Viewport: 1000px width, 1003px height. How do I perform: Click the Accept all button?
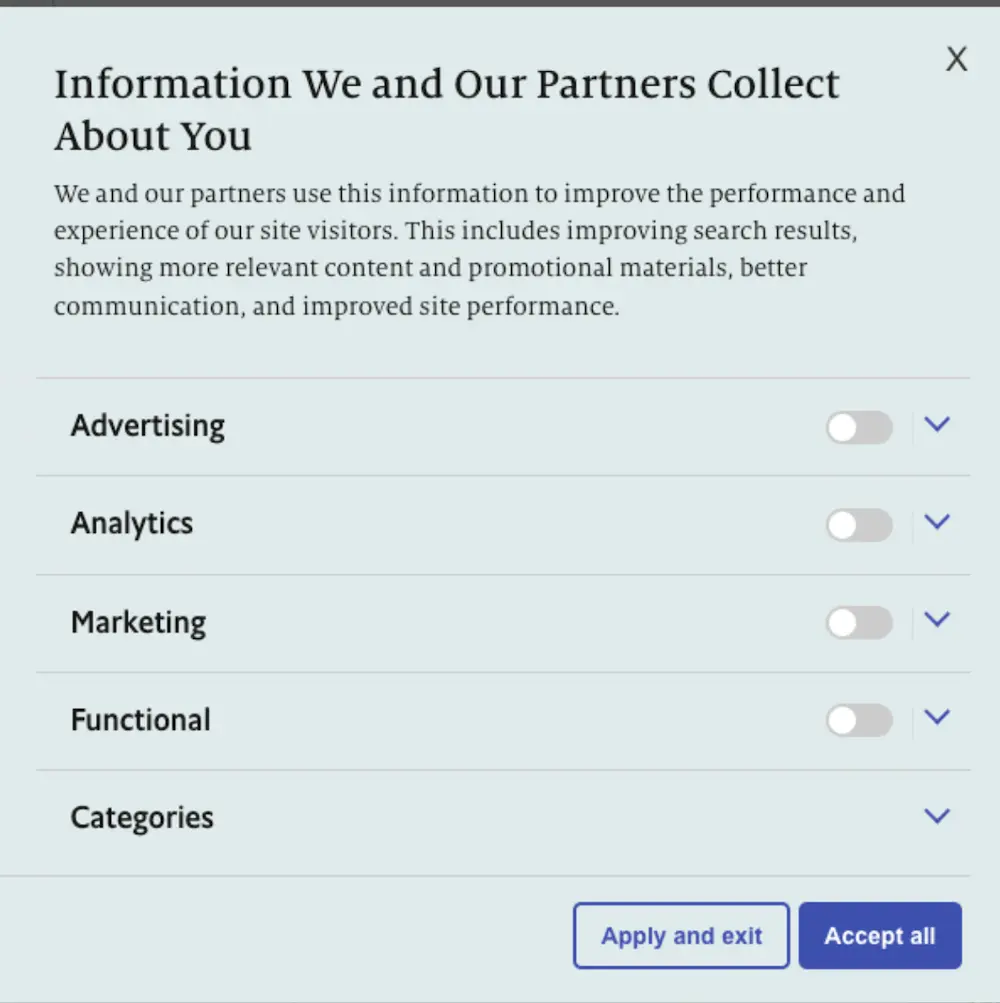point(880,936)
